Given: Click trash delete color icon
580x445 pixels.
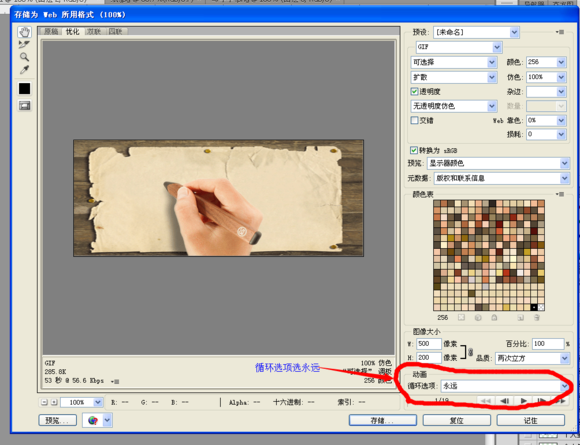Looking at the screenshot, I should 537,317.
